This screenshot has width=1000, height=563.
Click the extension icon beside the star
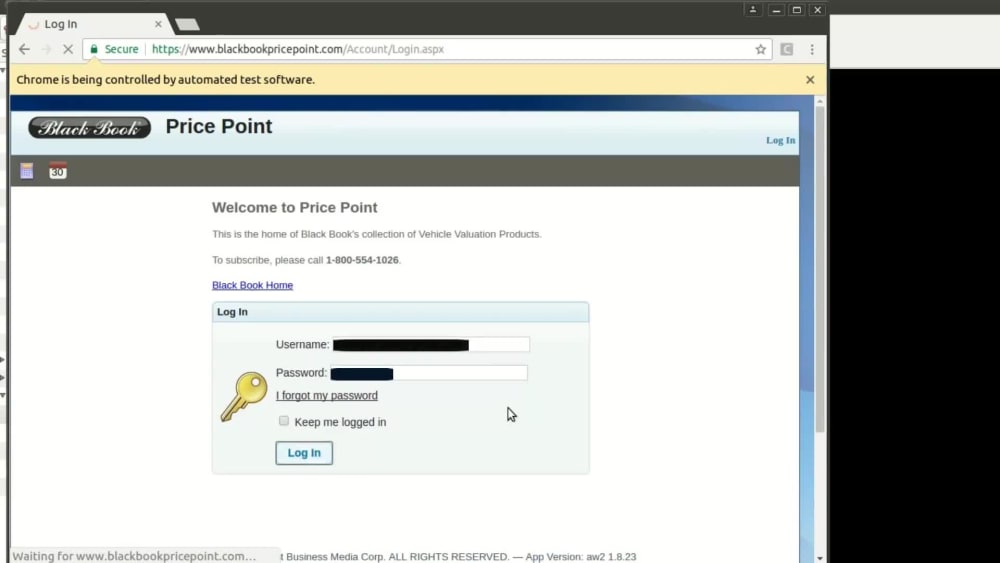pyautogui.click(x=786, y=49)
